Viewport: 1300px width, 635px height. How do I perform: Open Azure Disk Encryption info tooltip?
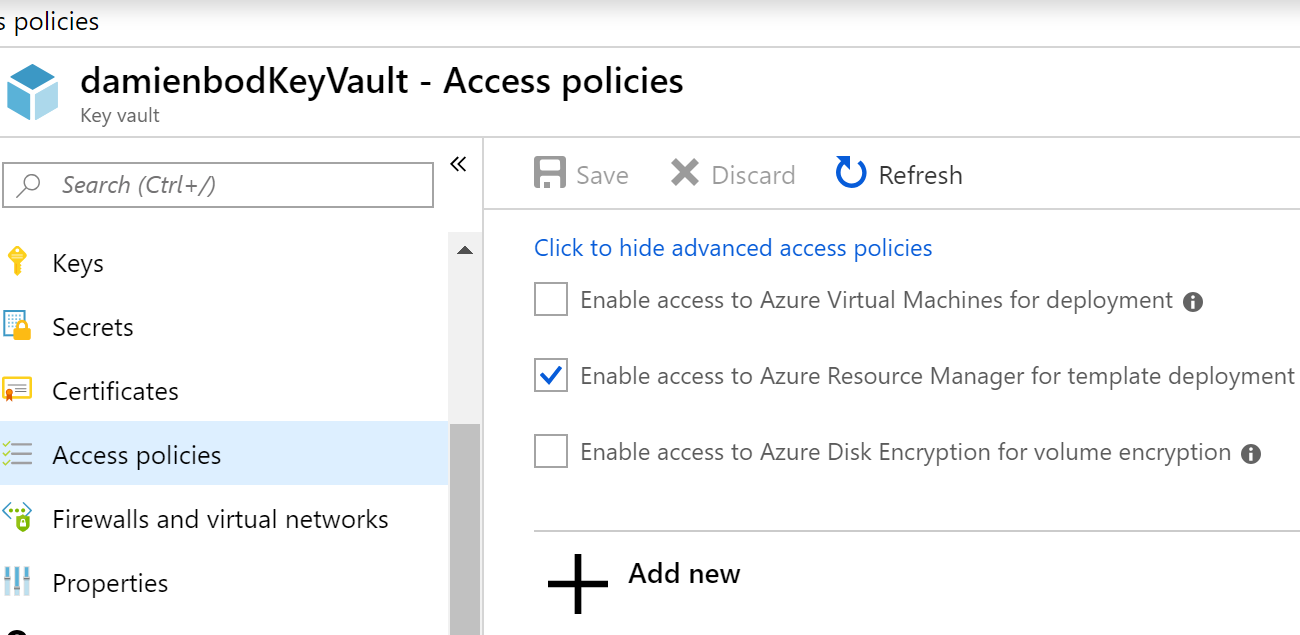(1249, 453)
